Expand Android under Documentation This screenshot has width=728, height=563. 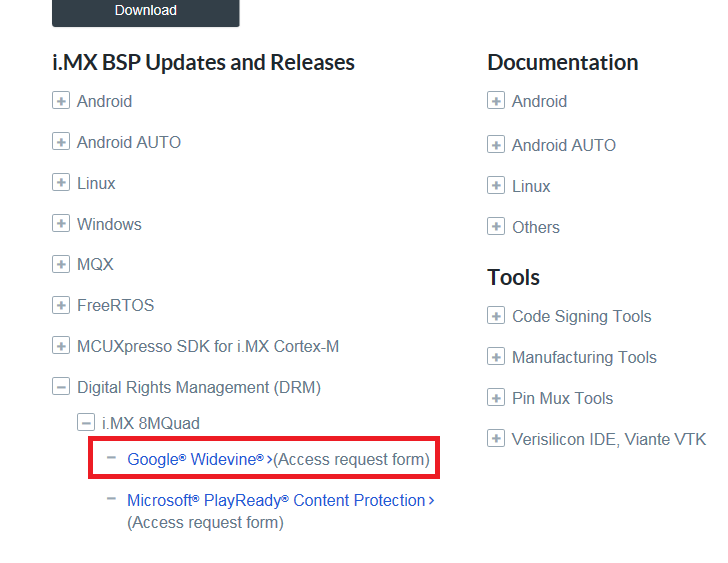(496, 101)
